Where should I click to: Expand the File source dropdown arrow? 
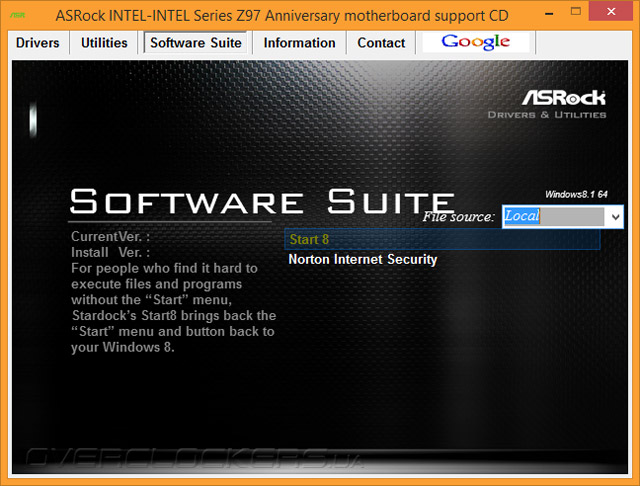615,217
